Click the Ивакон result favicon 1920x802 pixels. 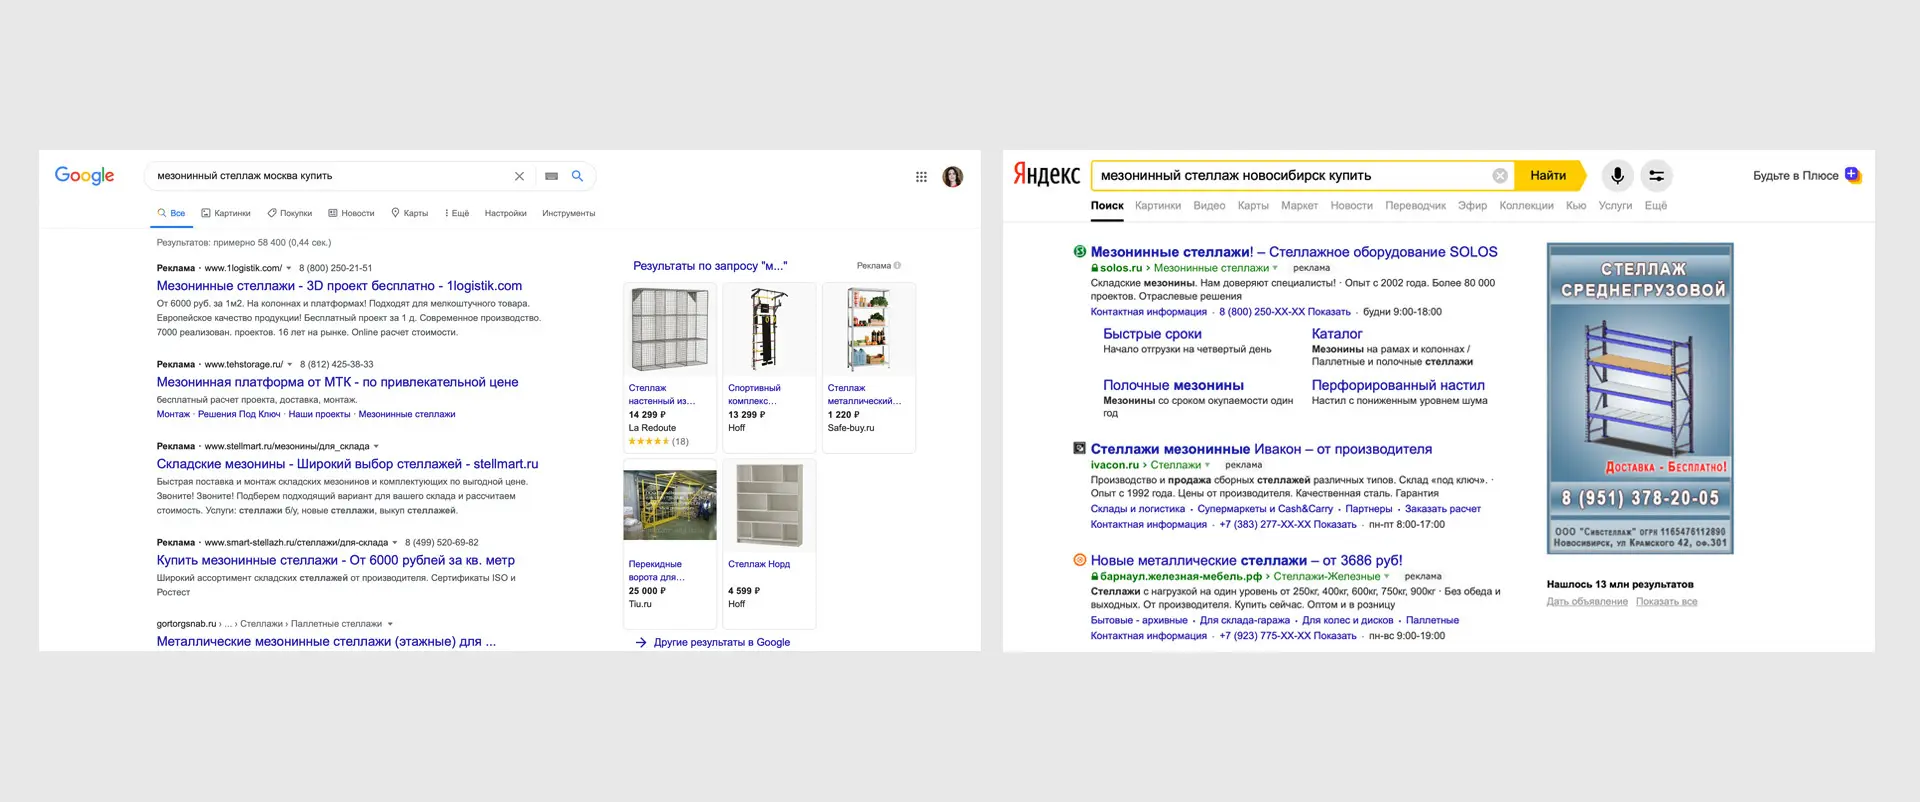point(1080,449)
